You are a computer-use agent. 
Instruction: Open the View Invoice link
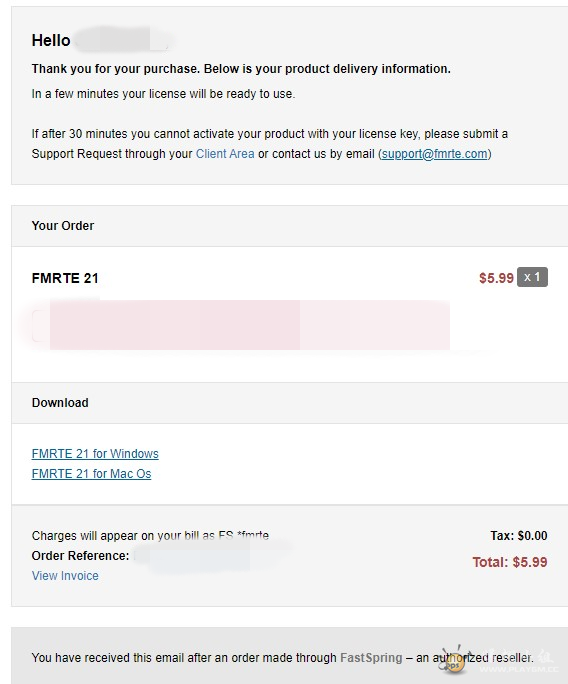click(x=65, y=576)
